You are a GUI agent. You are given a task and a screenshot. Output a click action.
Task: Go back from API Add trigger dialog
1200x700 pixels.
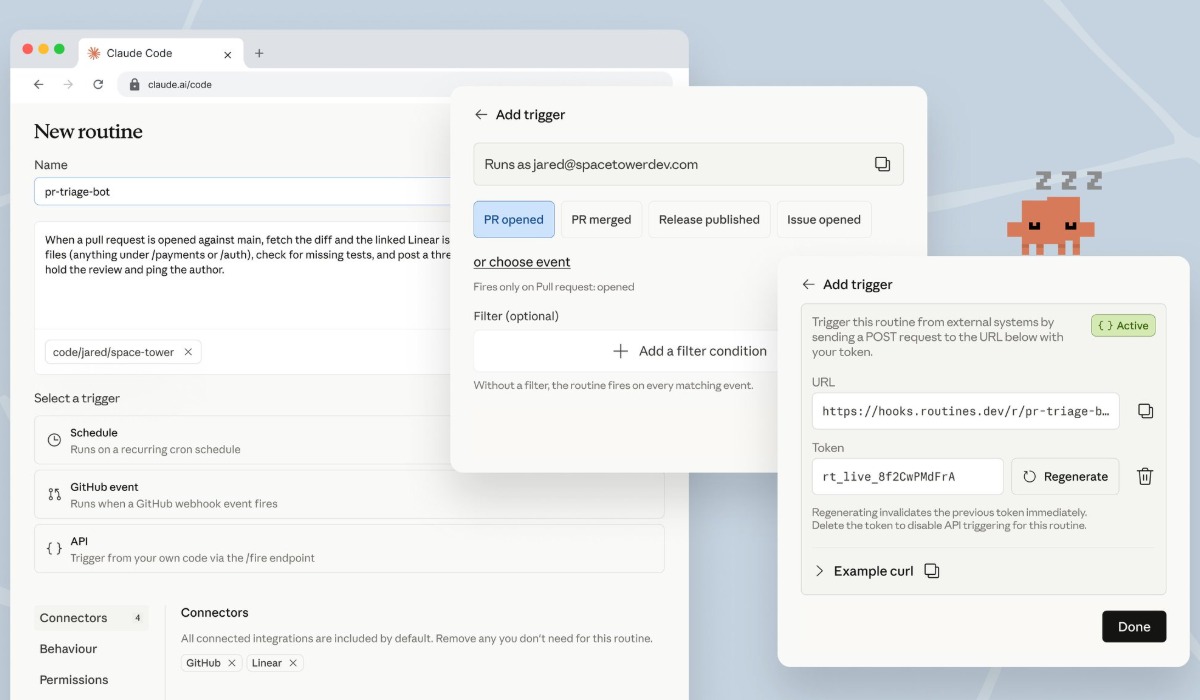808,285
